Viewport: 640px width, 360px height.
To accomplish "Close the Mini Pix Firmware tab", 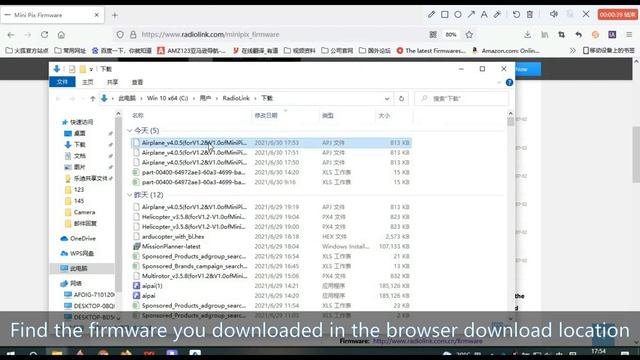I will tap(97, 15).
